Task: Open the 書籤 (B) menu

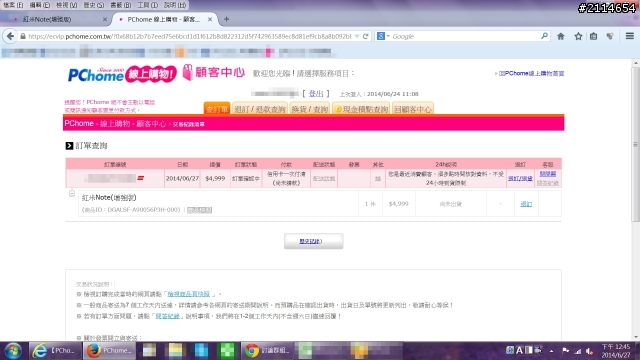Action: [x=120, y=5]
